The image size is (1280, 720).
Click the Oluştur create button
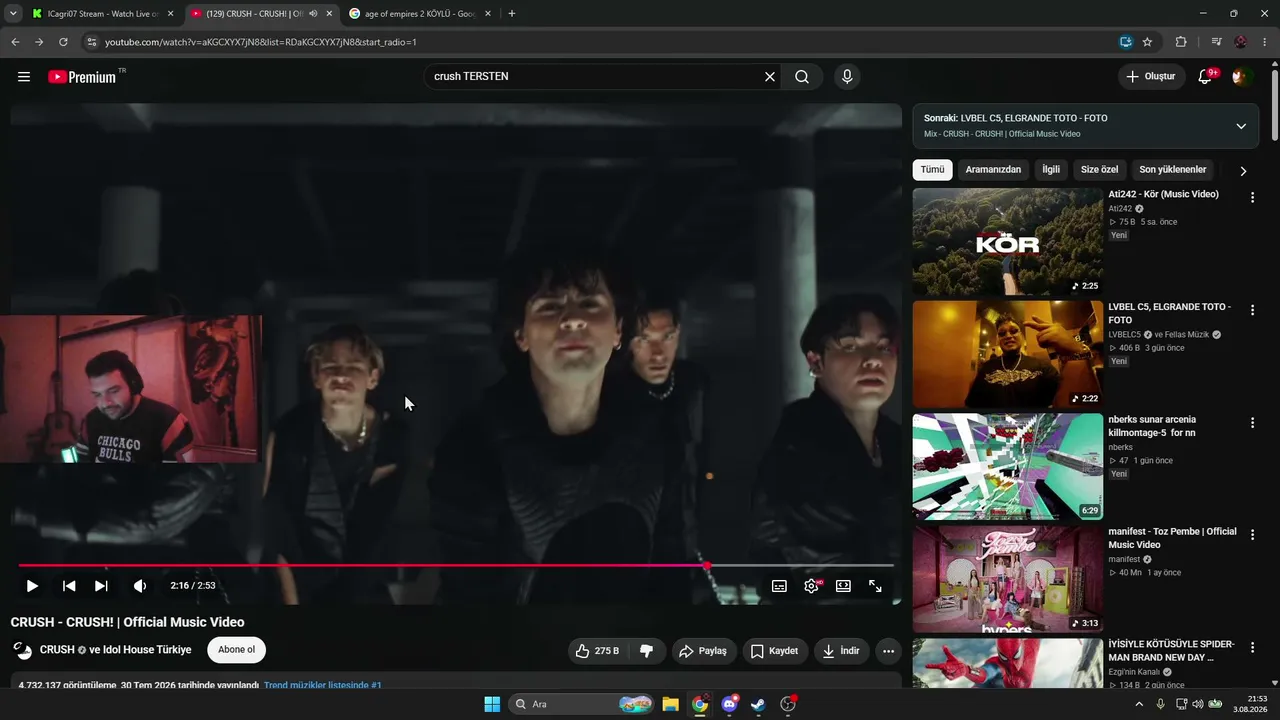[1152, 77]
